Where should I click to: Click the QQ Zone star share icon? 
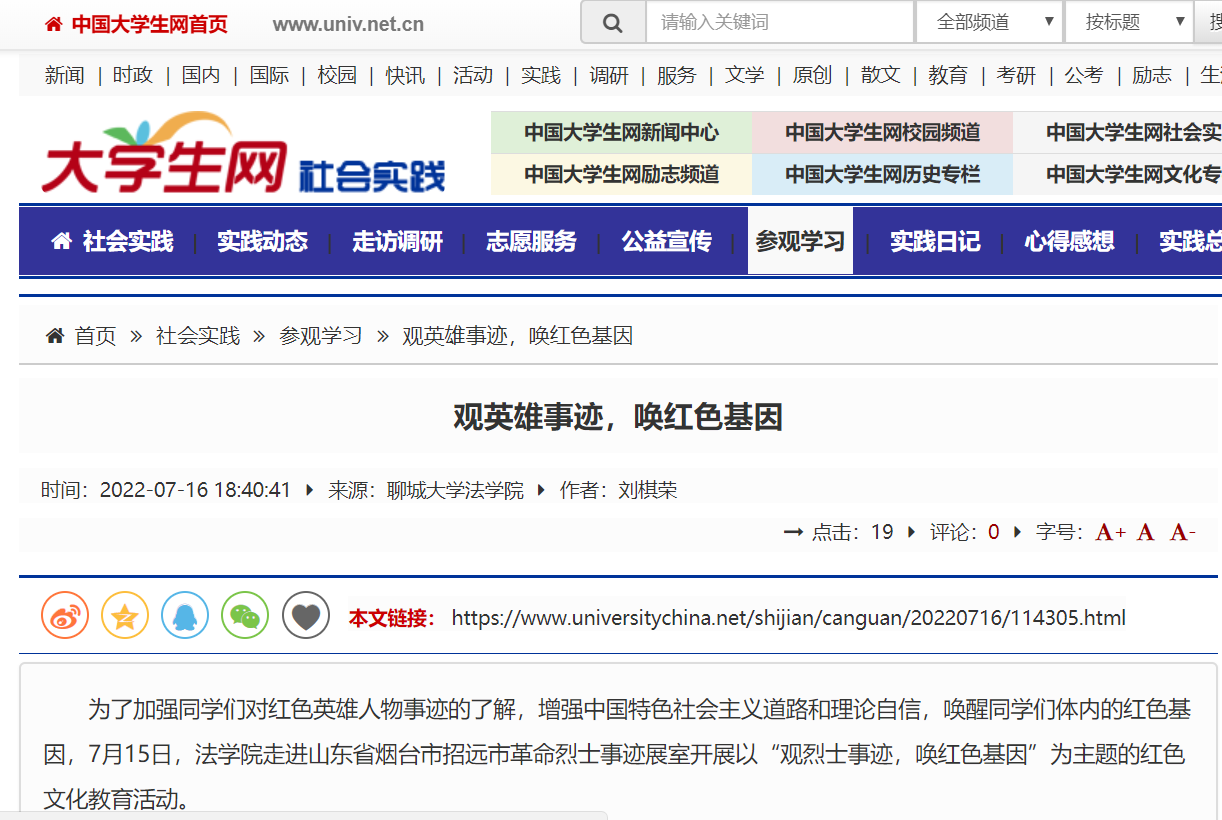click(125, 616)
